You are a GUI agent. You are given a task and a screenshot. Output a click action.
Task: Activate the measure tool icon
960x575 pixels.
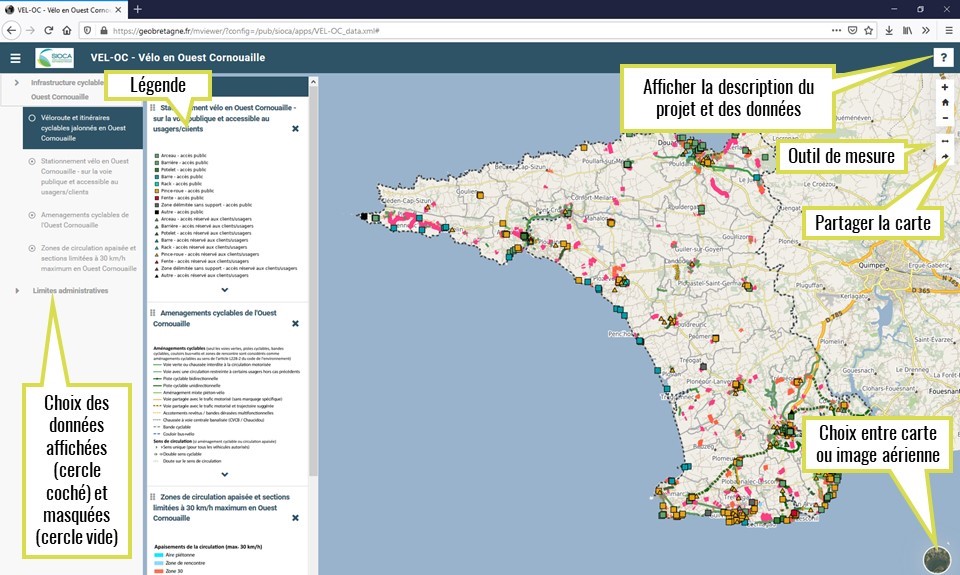(x=945, y=141)
